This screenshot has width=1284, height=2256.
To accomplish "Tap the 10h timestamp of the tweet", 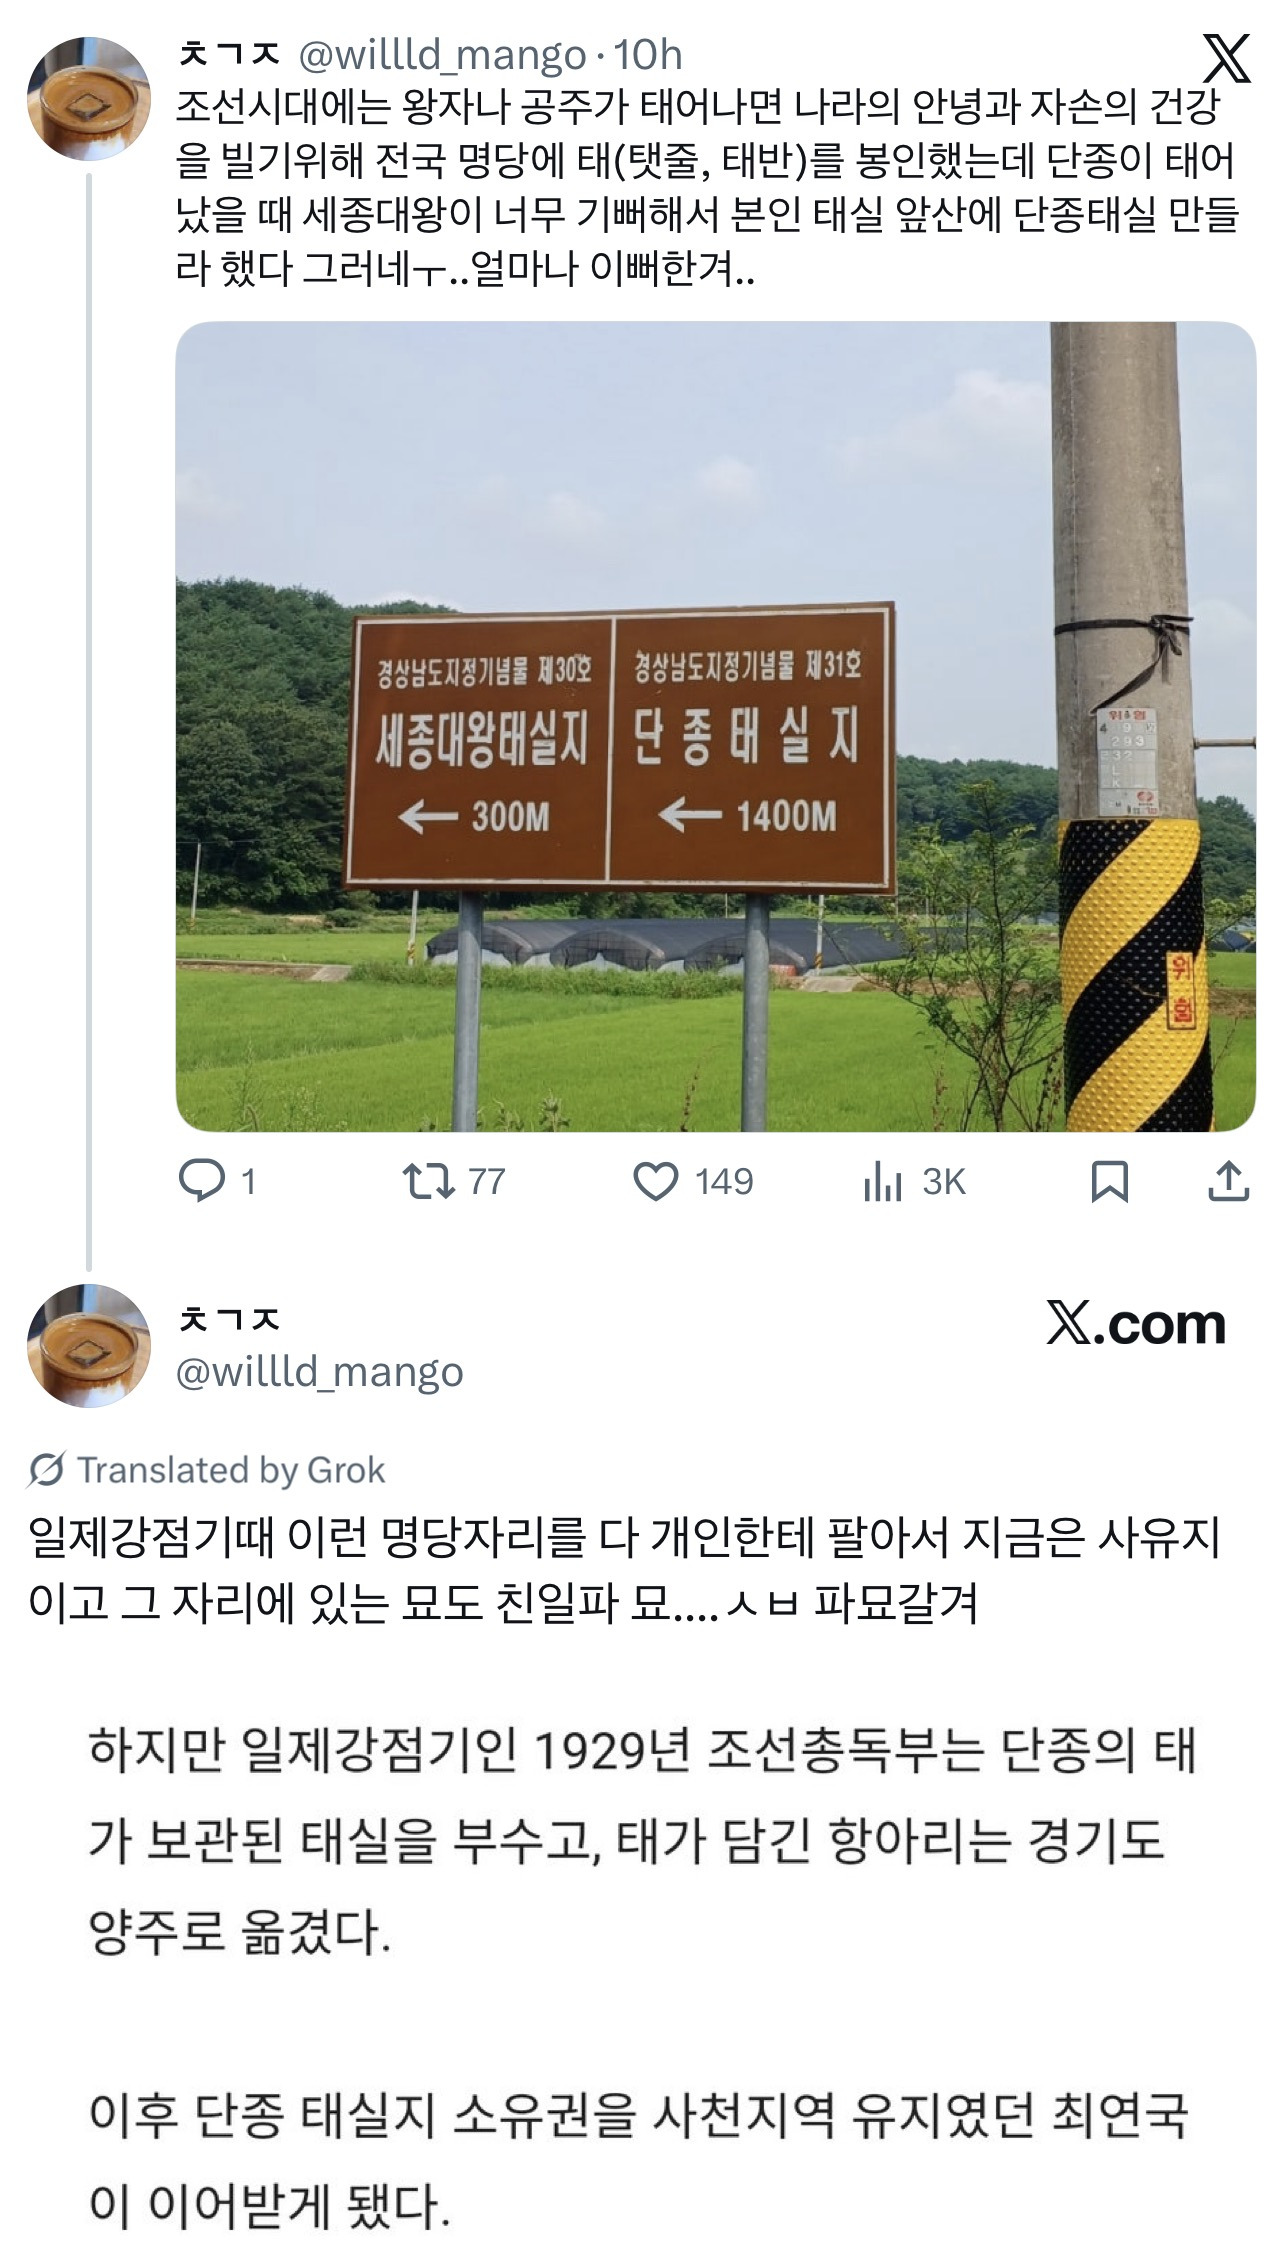I will pyautogui.click(x=648, y=55).
